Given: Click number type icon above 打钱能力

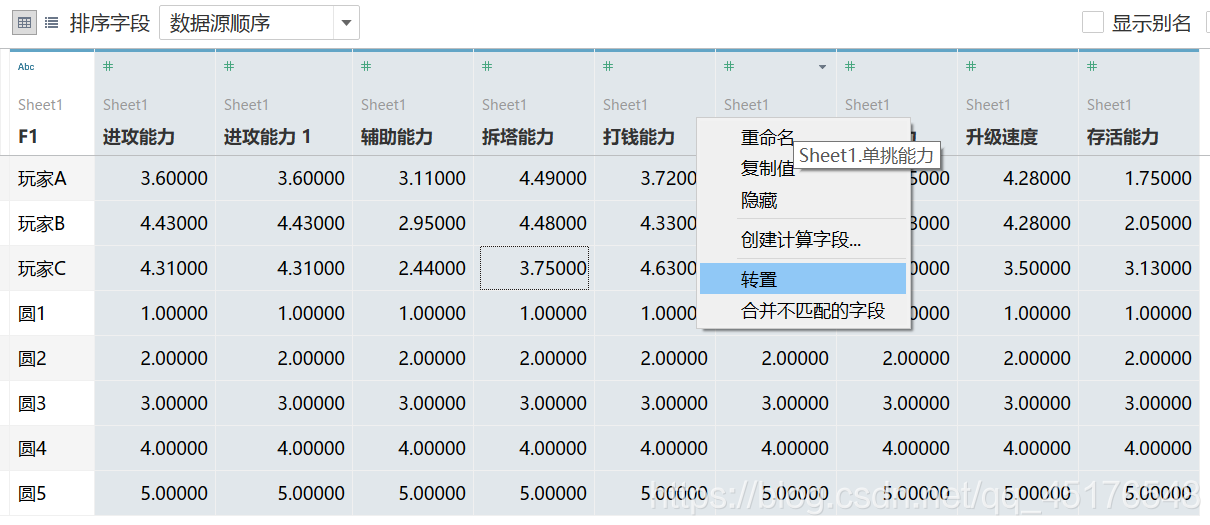Looking at the screenshot, I should tap(608, 67).
